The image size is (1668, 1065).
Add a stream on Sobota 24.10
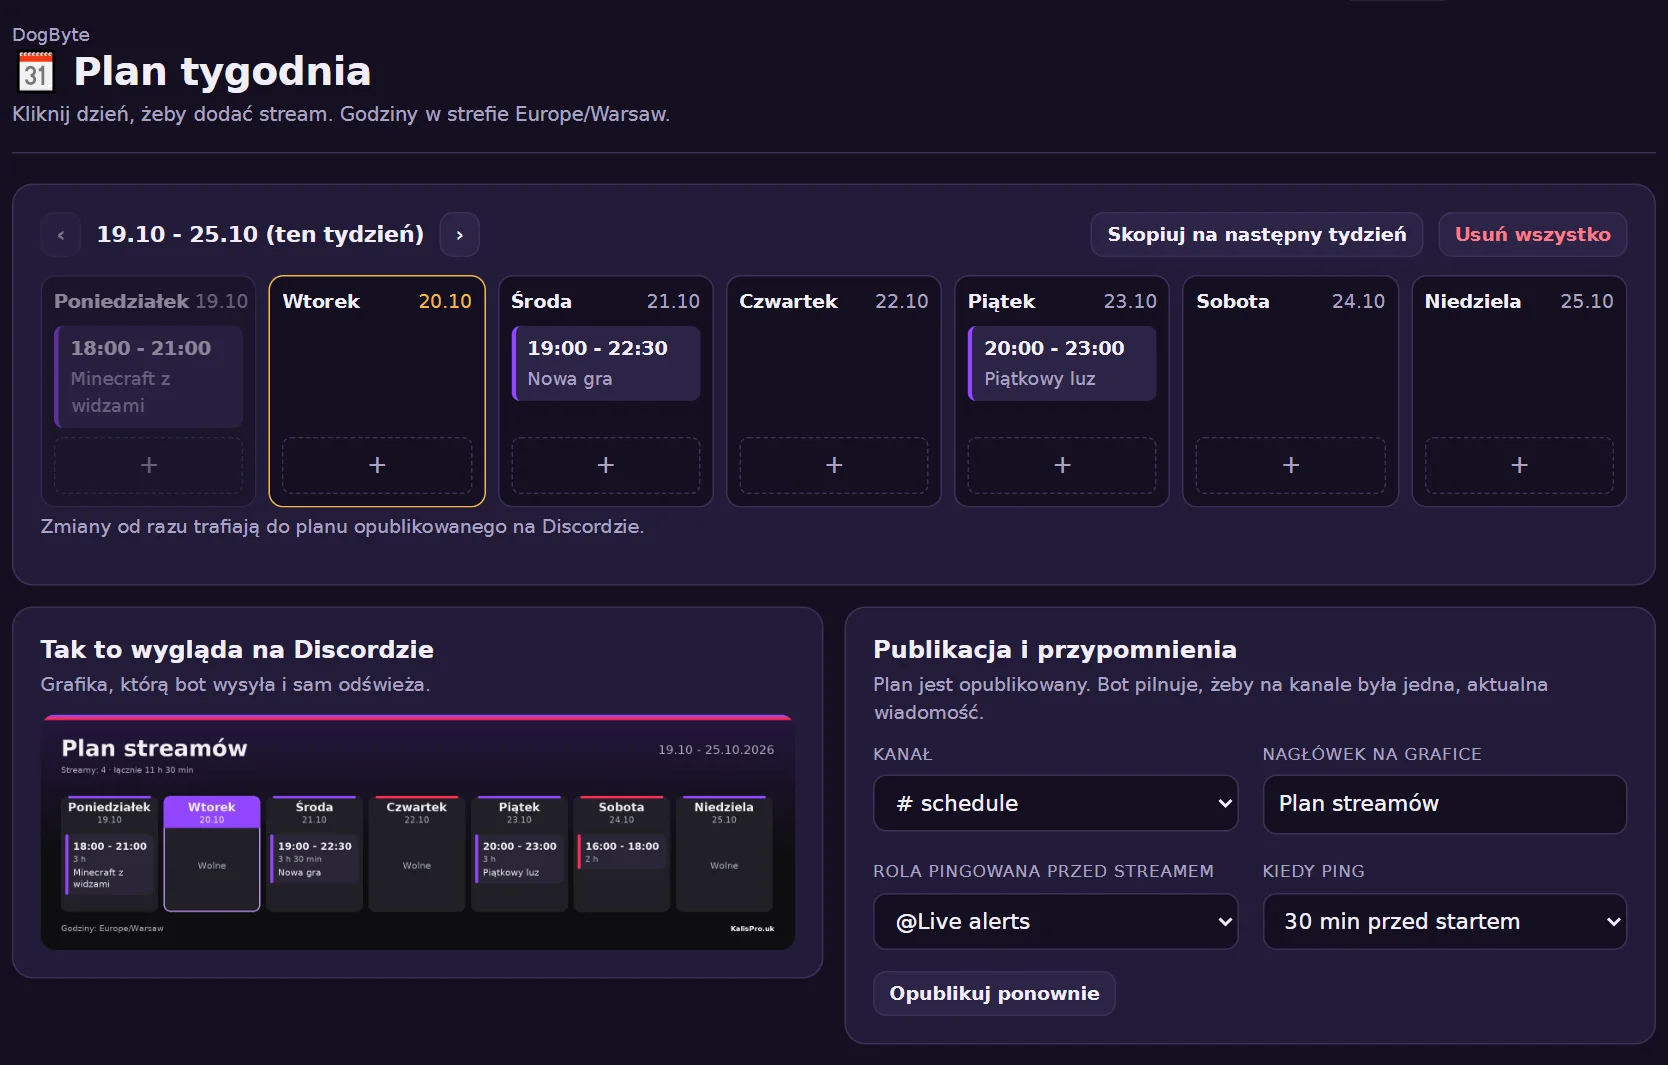(1291, 465)
